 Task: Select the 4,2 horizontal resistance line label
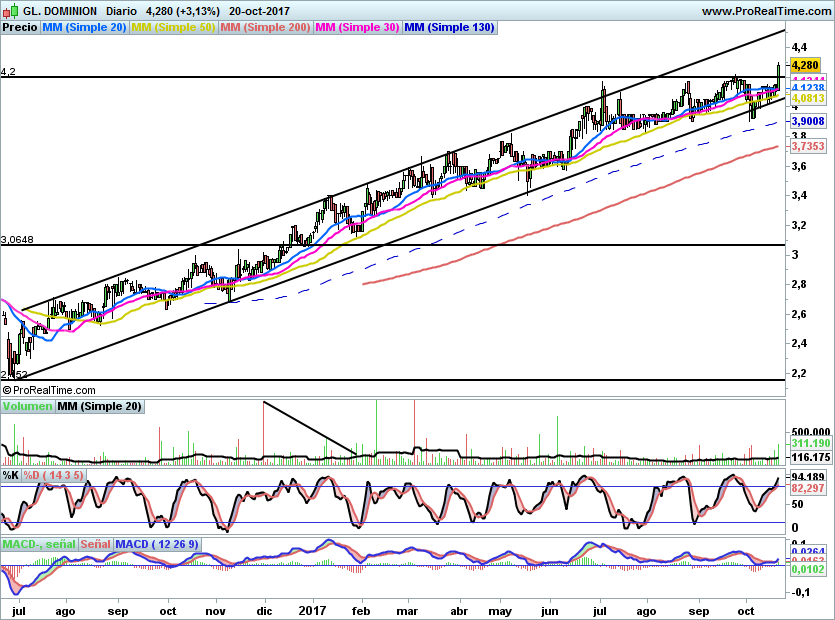pos(8,71)
